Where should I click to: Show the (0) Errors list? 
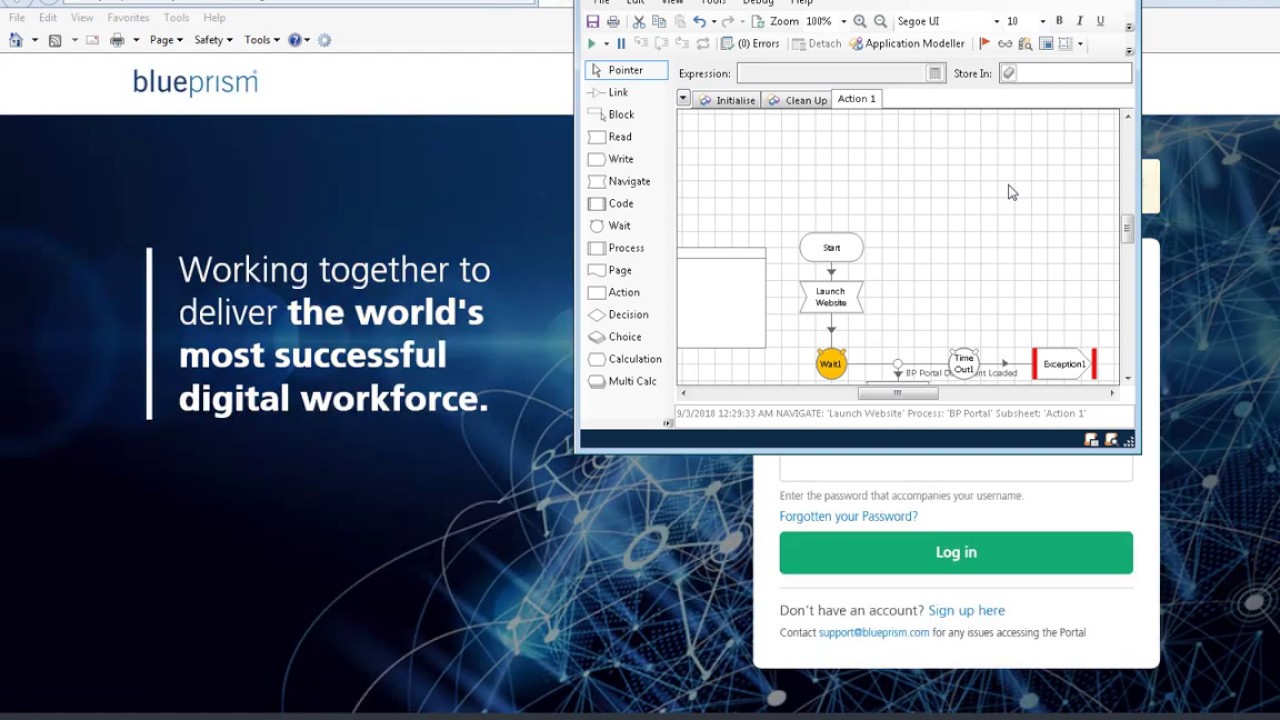750,44
